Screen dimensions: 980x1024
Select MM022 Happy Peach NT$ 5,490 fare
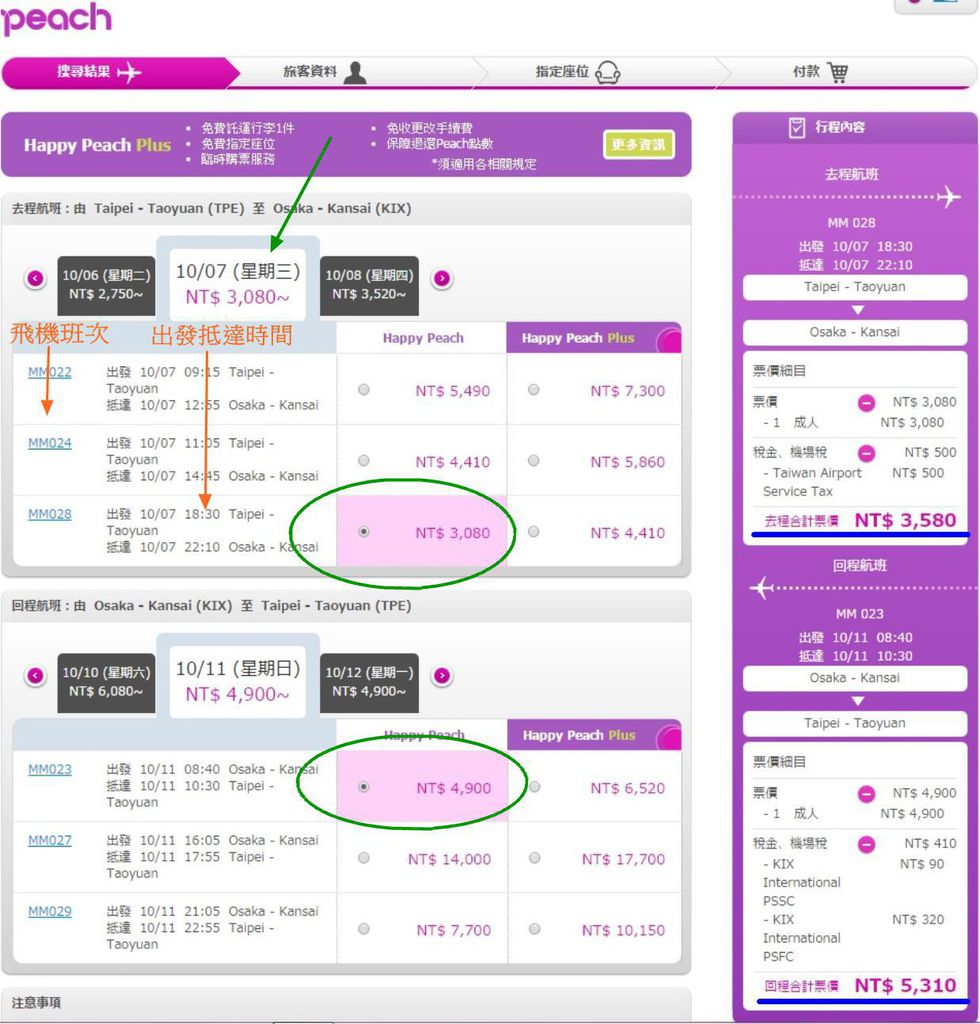(x=364, y=390)
